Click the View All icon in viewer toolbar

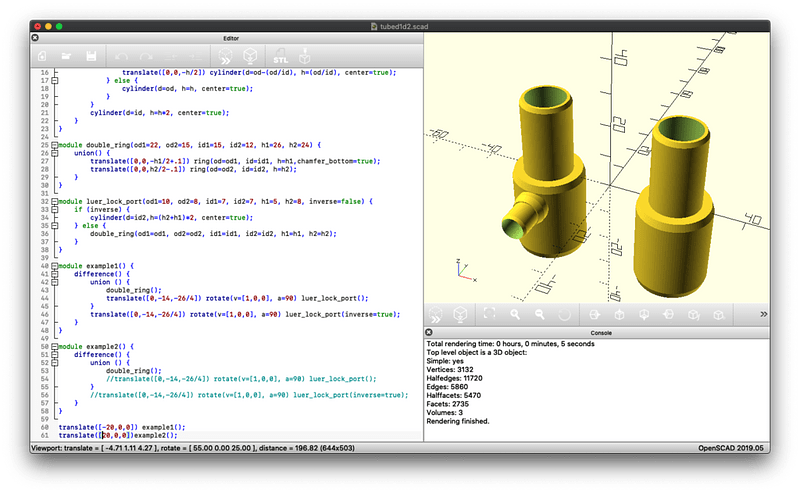click(x=489, y=314)
